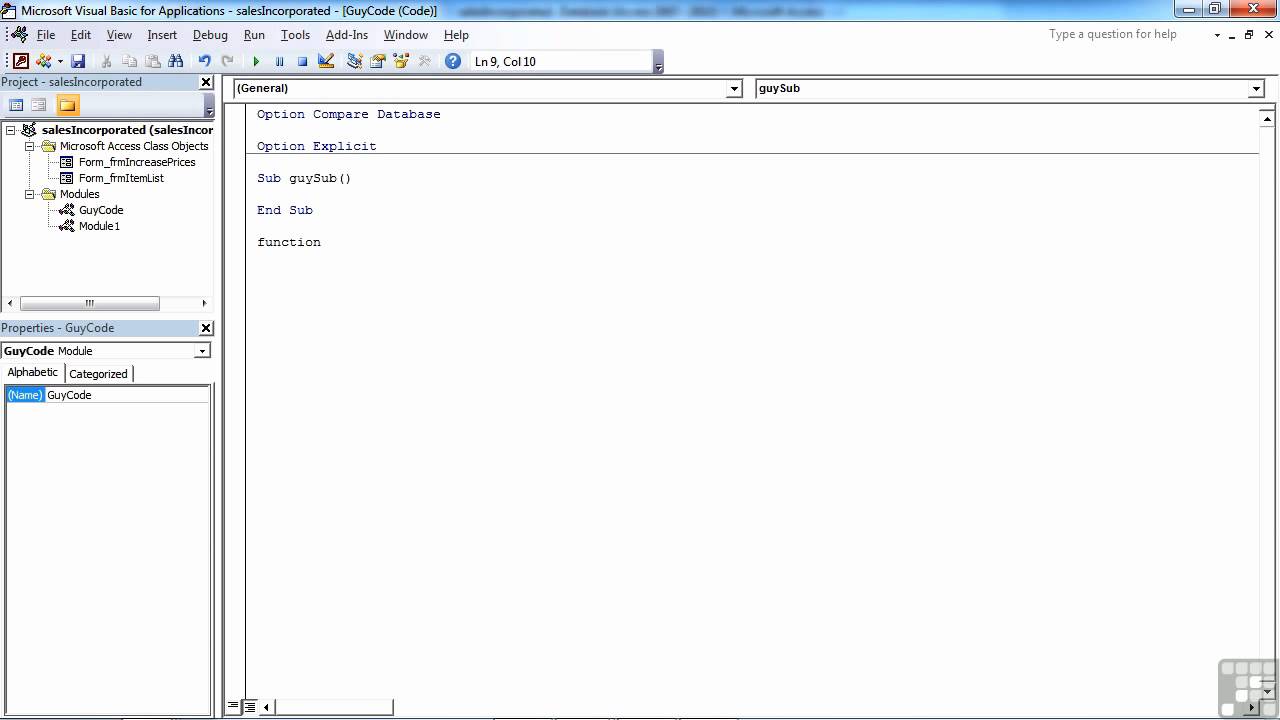This screenshot has height=720, width=1280.
Task: Close the Project - salesIncorporated panel
Action: click(206, 82)
